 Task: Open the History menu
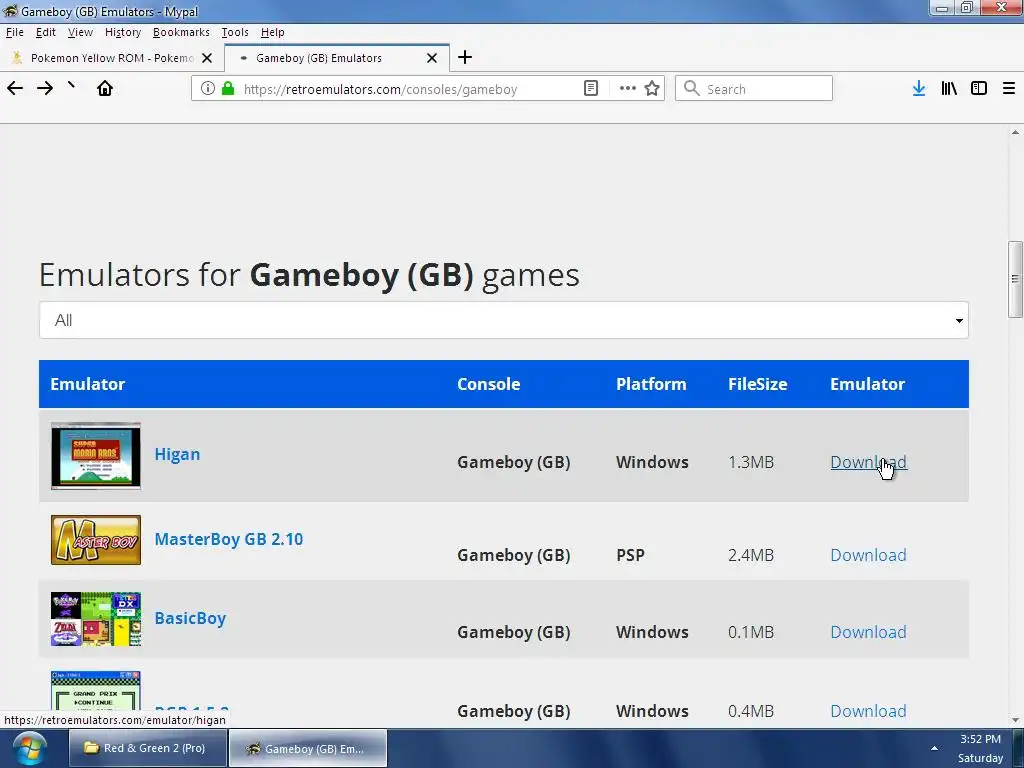click(x=123, y=32)
